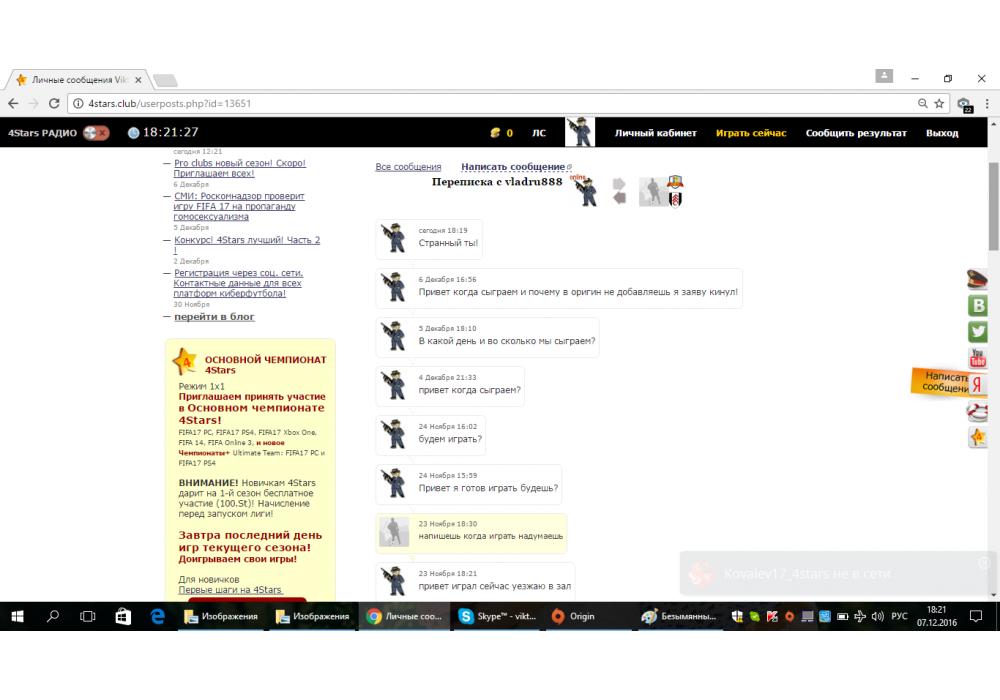Open the green Twitter bird icon

pyautogui.click(x=978, y=332)
